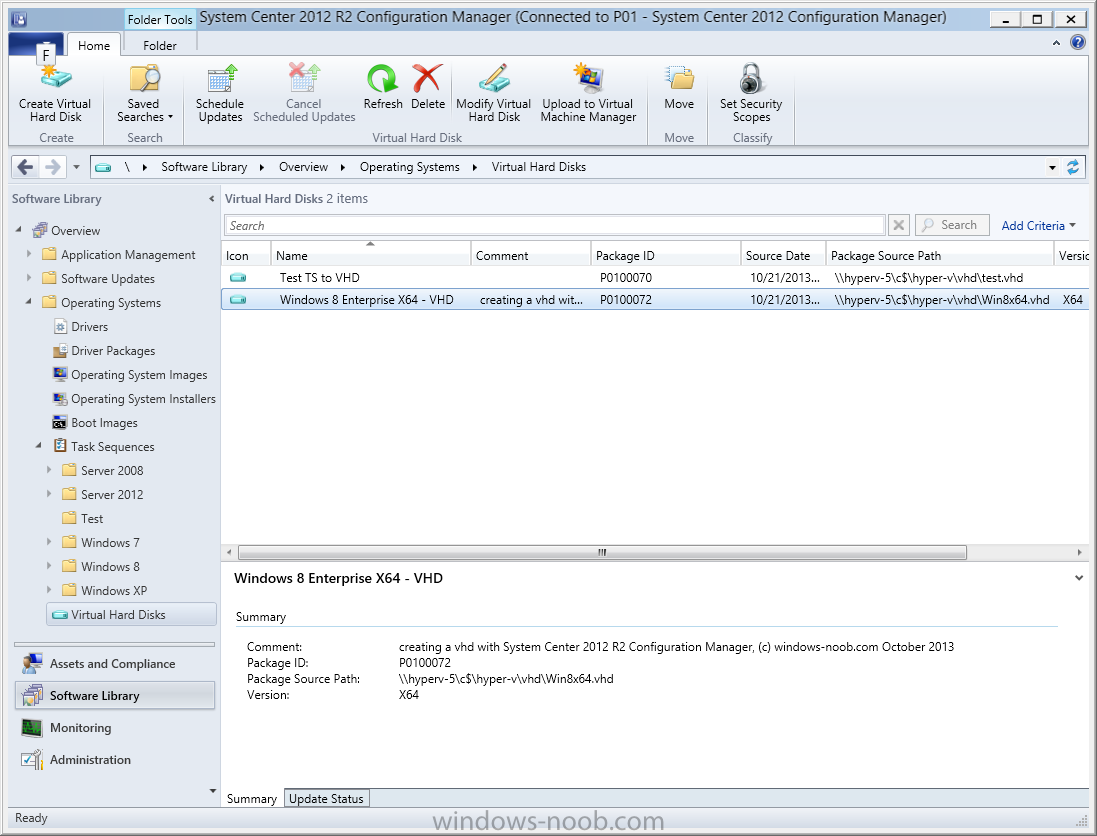Click the Help question mark icon
The image size is (1097, 836).
[1078, 43]
